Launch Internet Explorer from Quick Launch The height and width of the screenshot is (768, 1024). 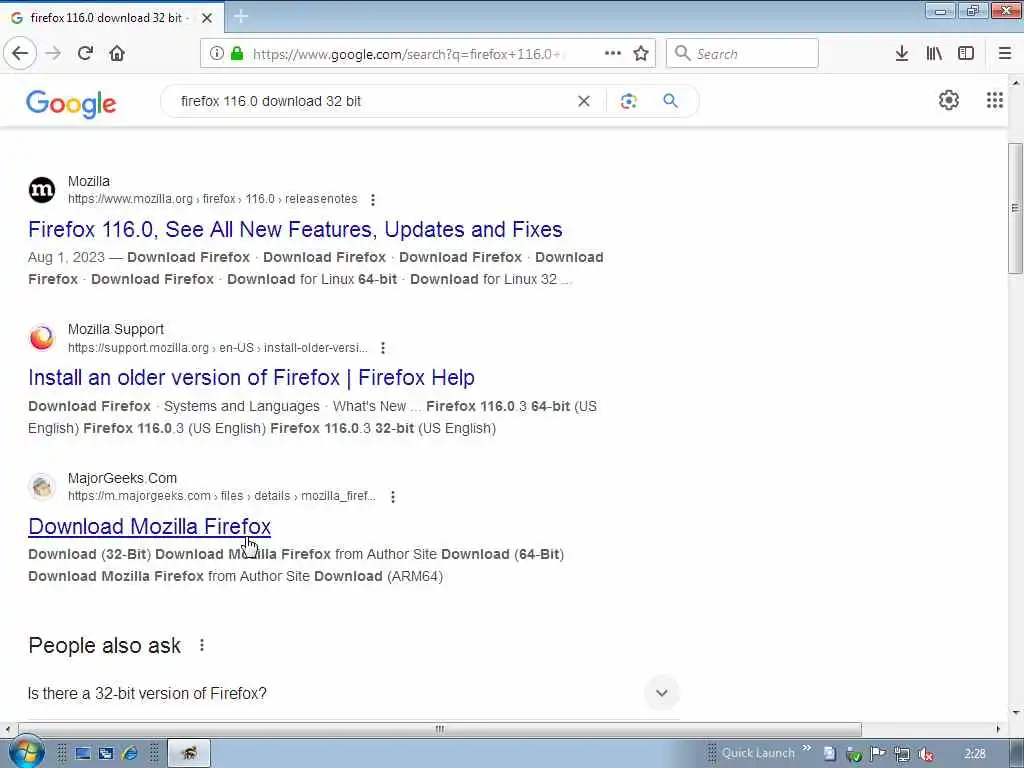(129, 754)
